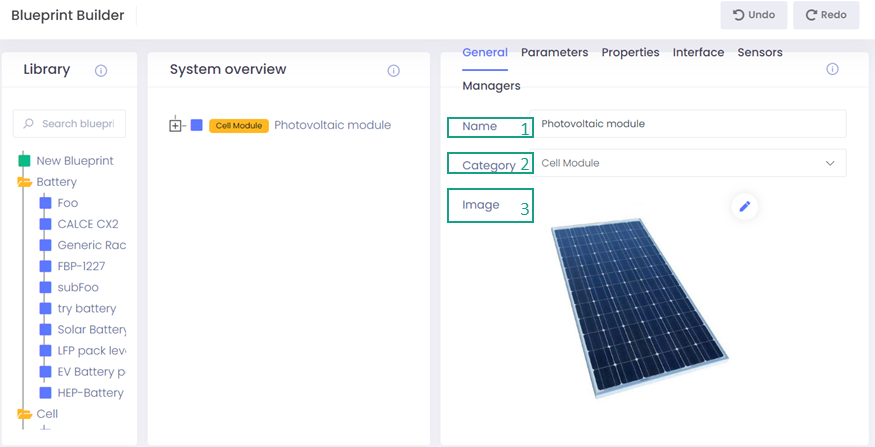This screenshot has height=447, width=875.
Task: Open the Category dropdown
Action: tap(687, 163)
